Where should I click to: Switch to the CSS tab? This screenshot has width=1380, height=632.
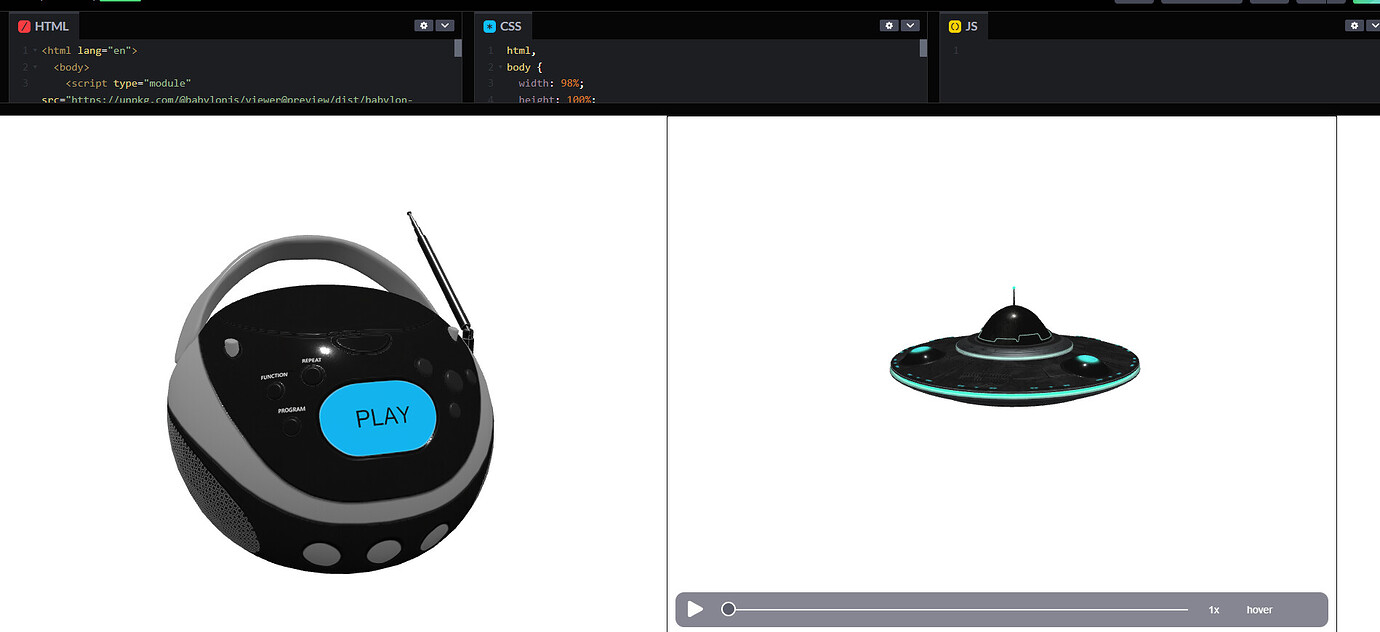tap(510, 25)
